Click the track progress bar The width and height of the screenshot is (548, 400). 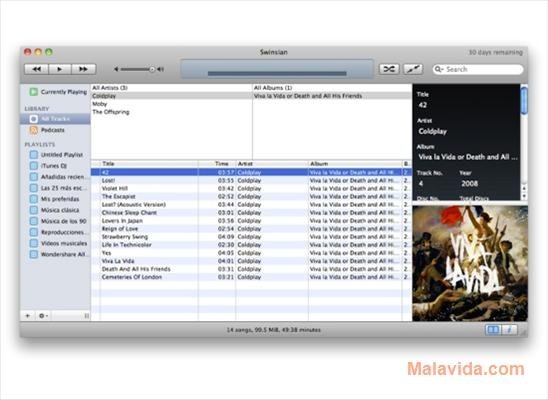[x=277, y=73]
